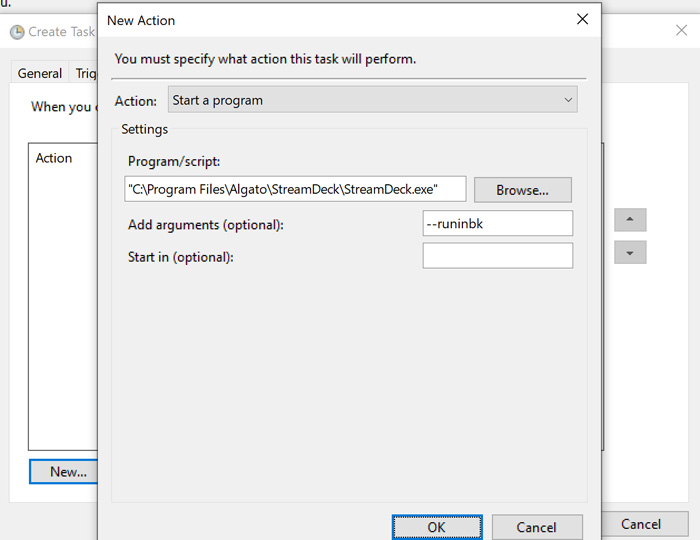Click the Program/script path field
700x540 pixels.
pyautogui.click(x=296, y=189)
